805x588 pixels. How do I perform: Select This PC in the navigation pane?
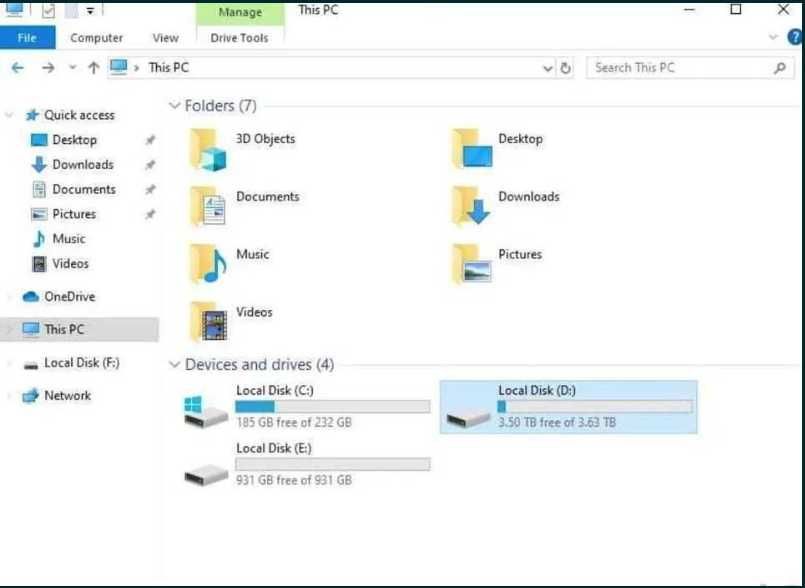pos(80,329)
